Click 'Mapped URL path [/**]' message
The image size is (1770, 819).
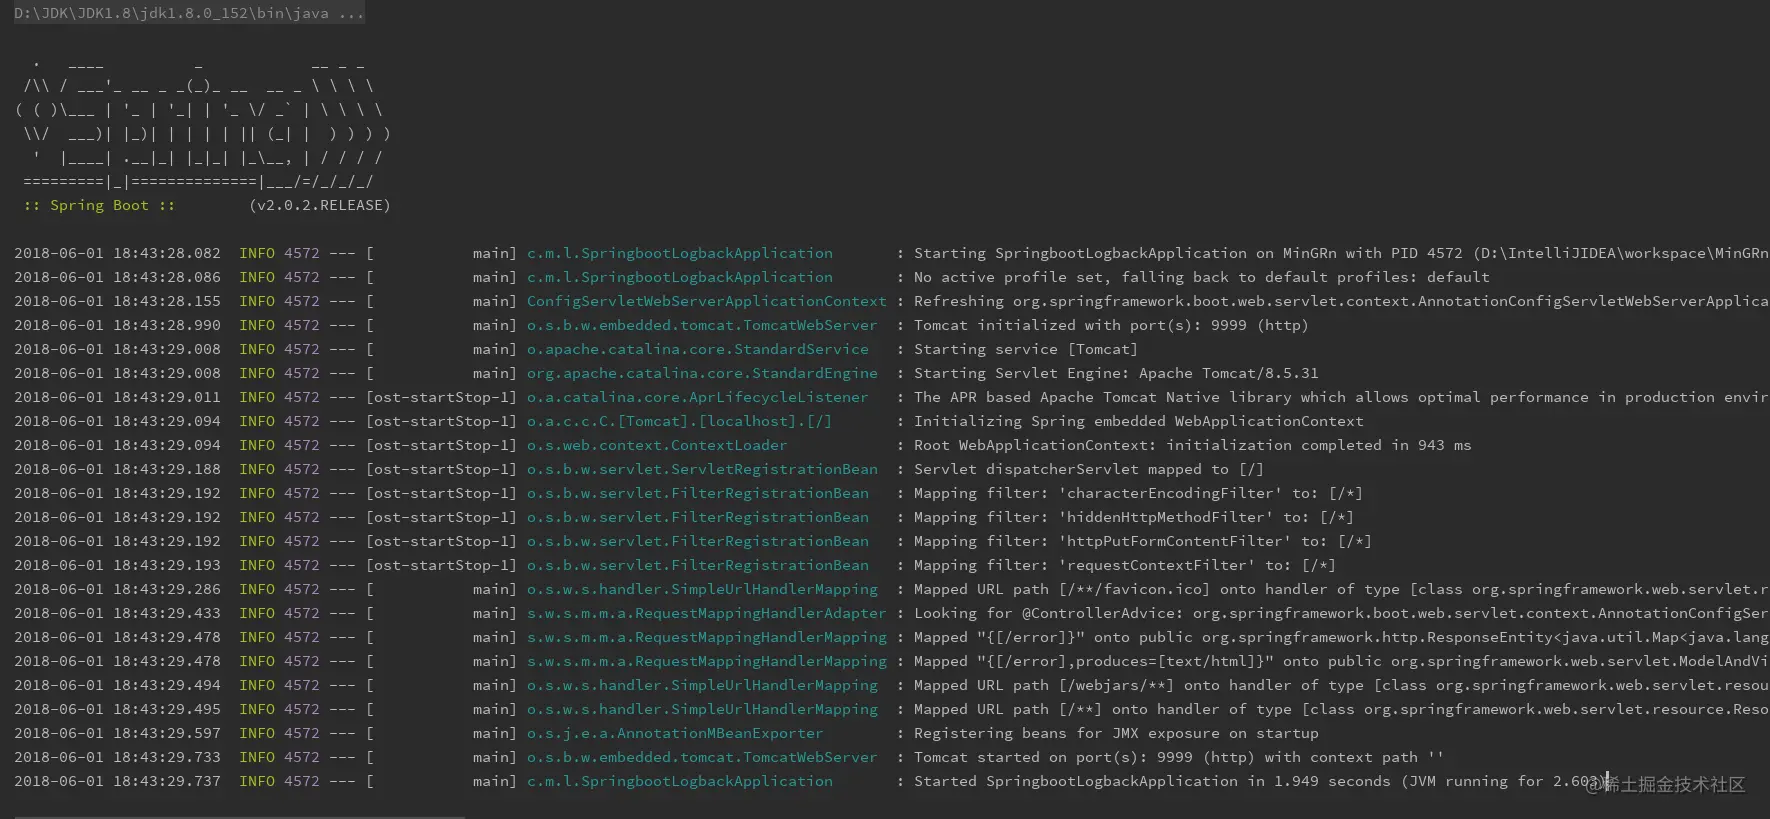pos(1341,709)
